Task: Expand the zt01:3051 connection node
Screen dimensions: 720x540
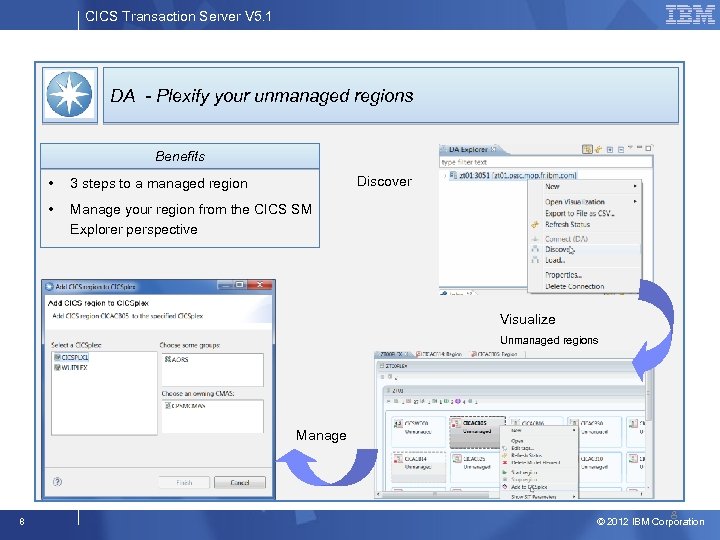Action: point(444,175)
